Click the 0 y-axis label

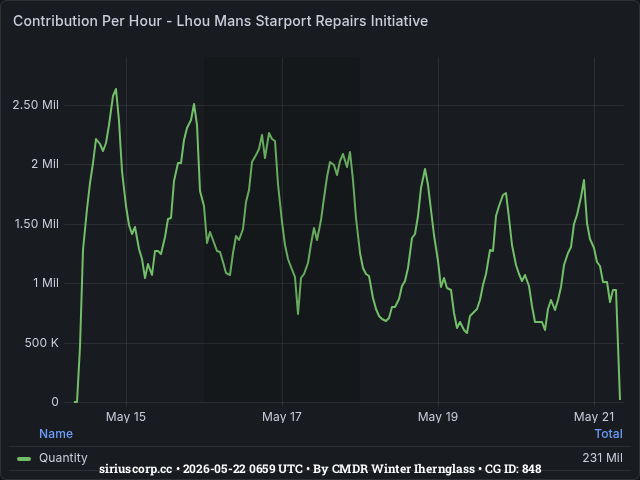coord(55,402)
